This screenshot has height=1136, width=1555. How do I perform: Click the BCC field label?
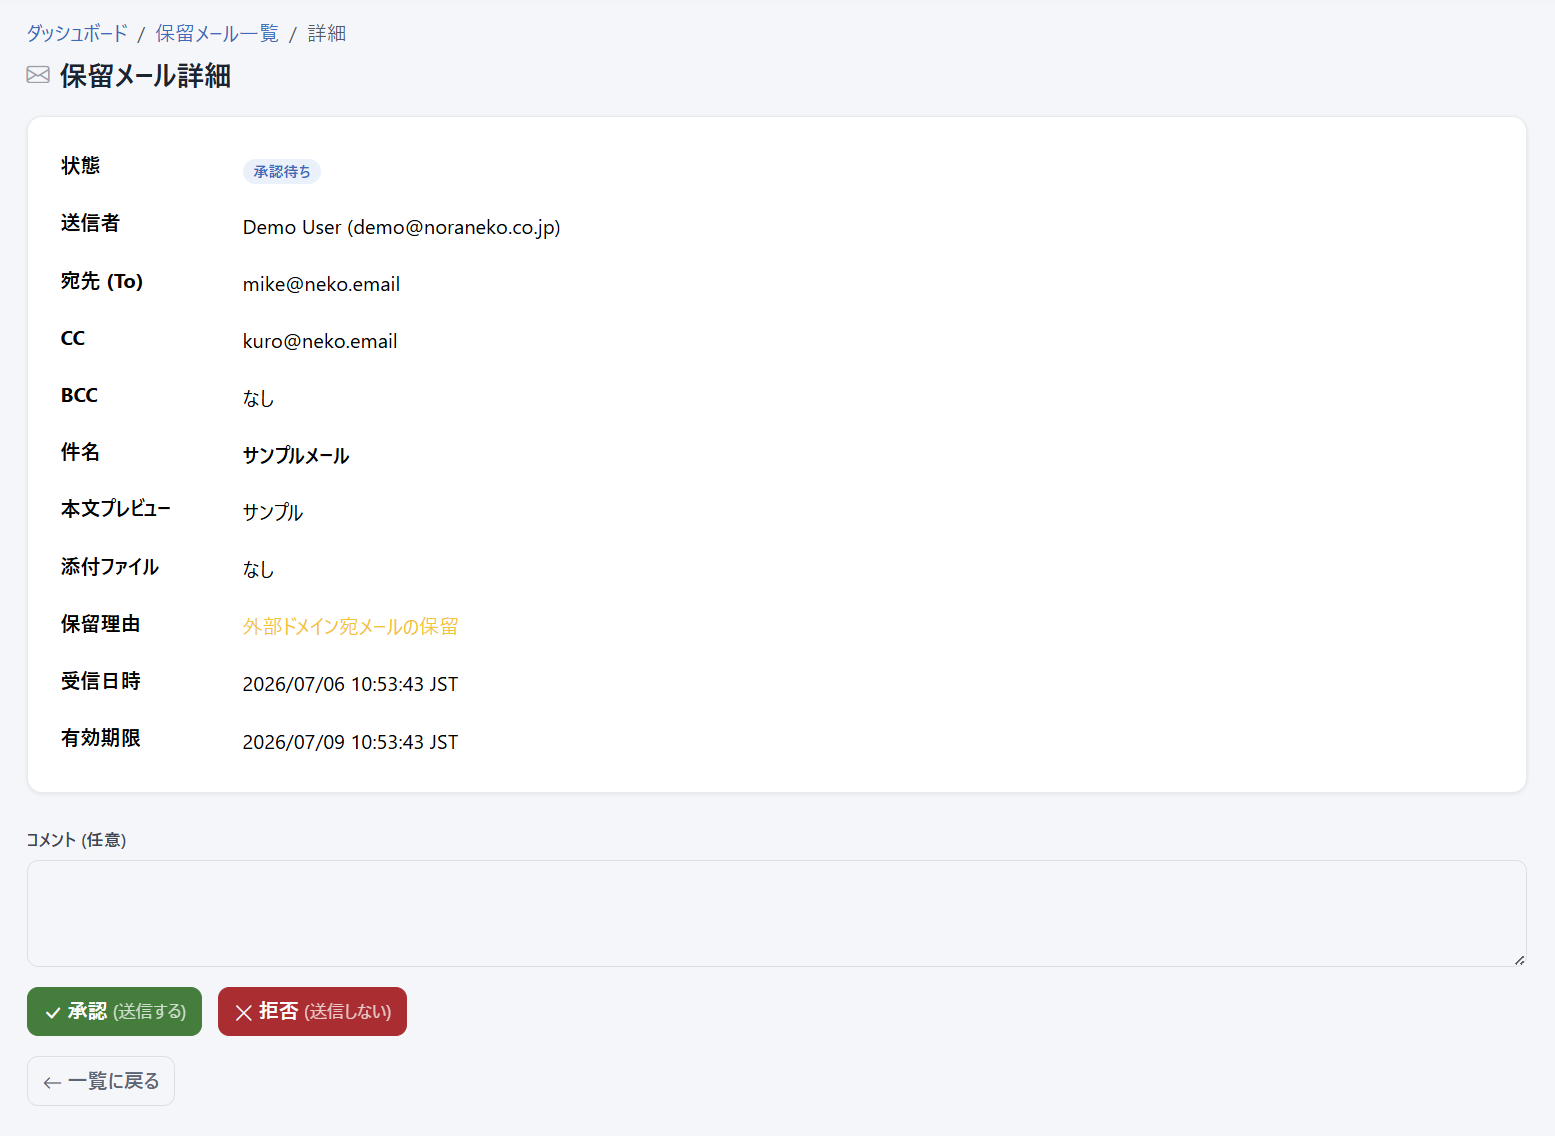[x=79, y=395]
